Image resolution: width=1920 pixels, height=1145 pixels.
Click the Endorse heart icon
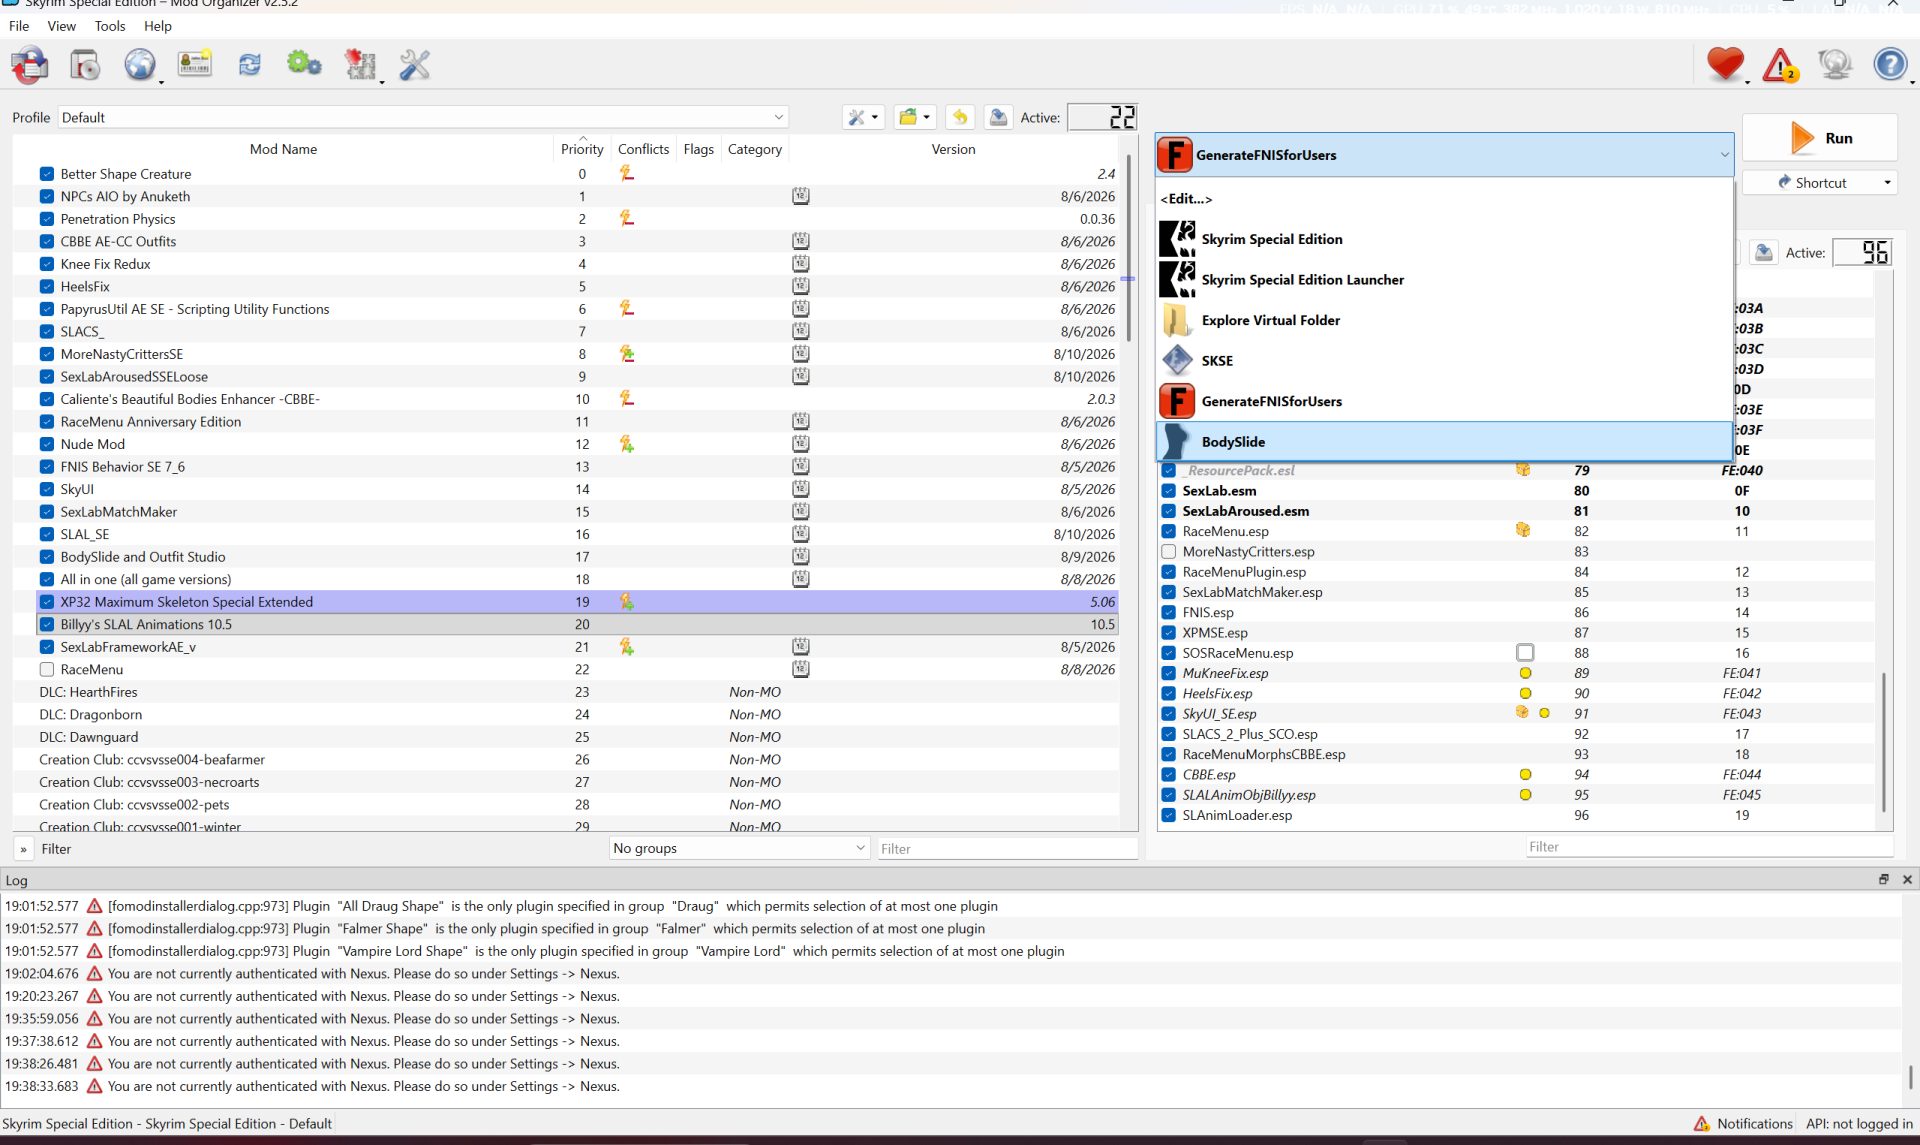(x=1725, y=64)
